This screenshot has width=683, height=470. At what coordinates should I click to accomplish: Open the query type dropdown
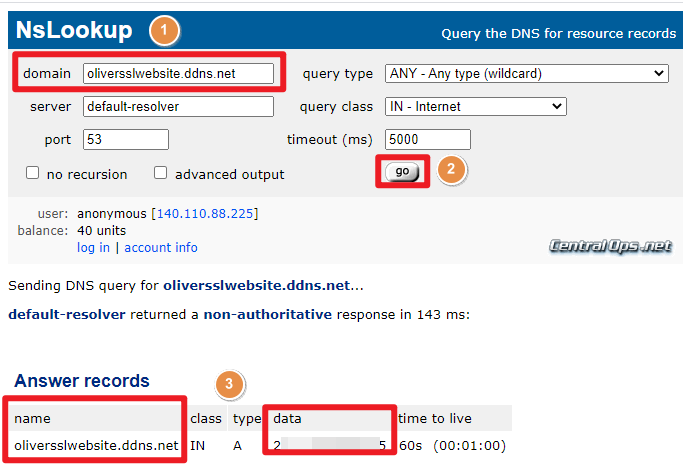527,73
